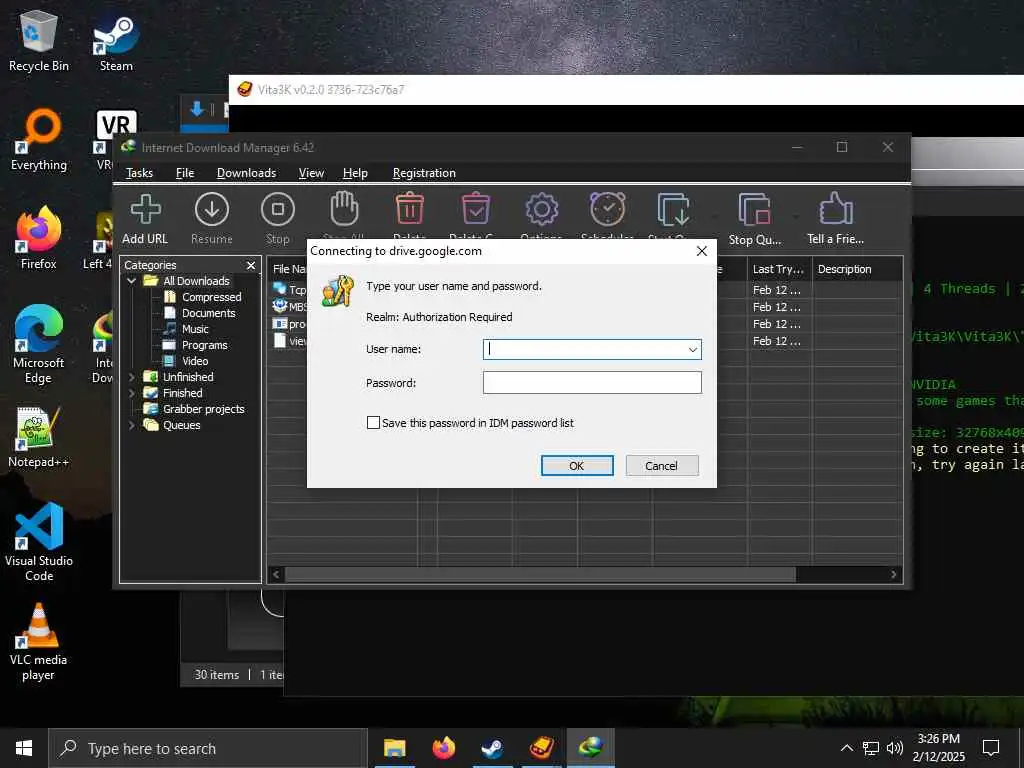Click Vita3K icon in taskbar

(x=541, y=748)
